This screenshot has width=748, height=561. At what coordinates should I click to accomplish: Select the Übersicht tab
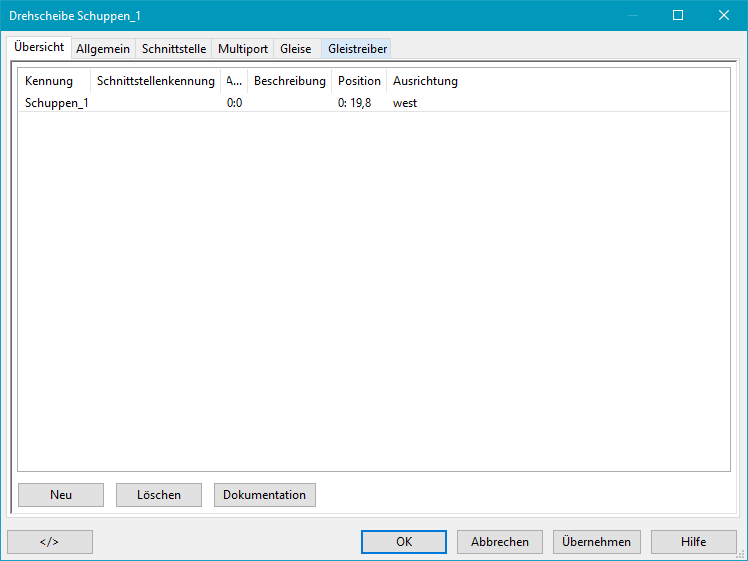pyautogui.click(x=40, y=47)
